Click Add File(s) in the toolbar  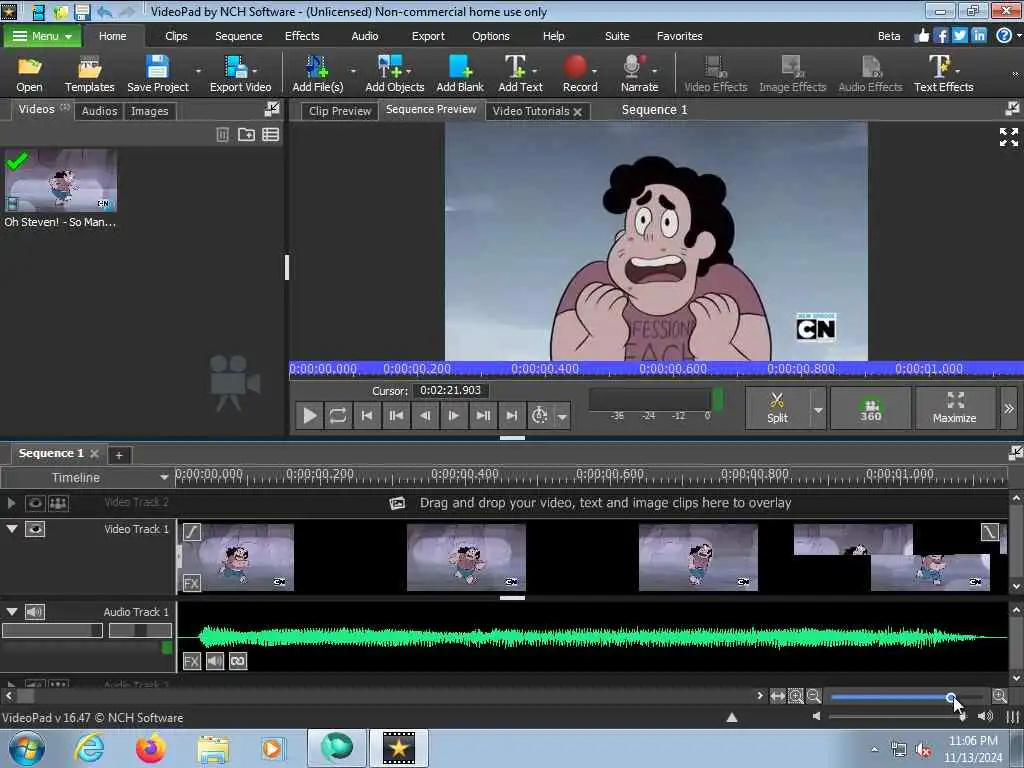[317, 73]
